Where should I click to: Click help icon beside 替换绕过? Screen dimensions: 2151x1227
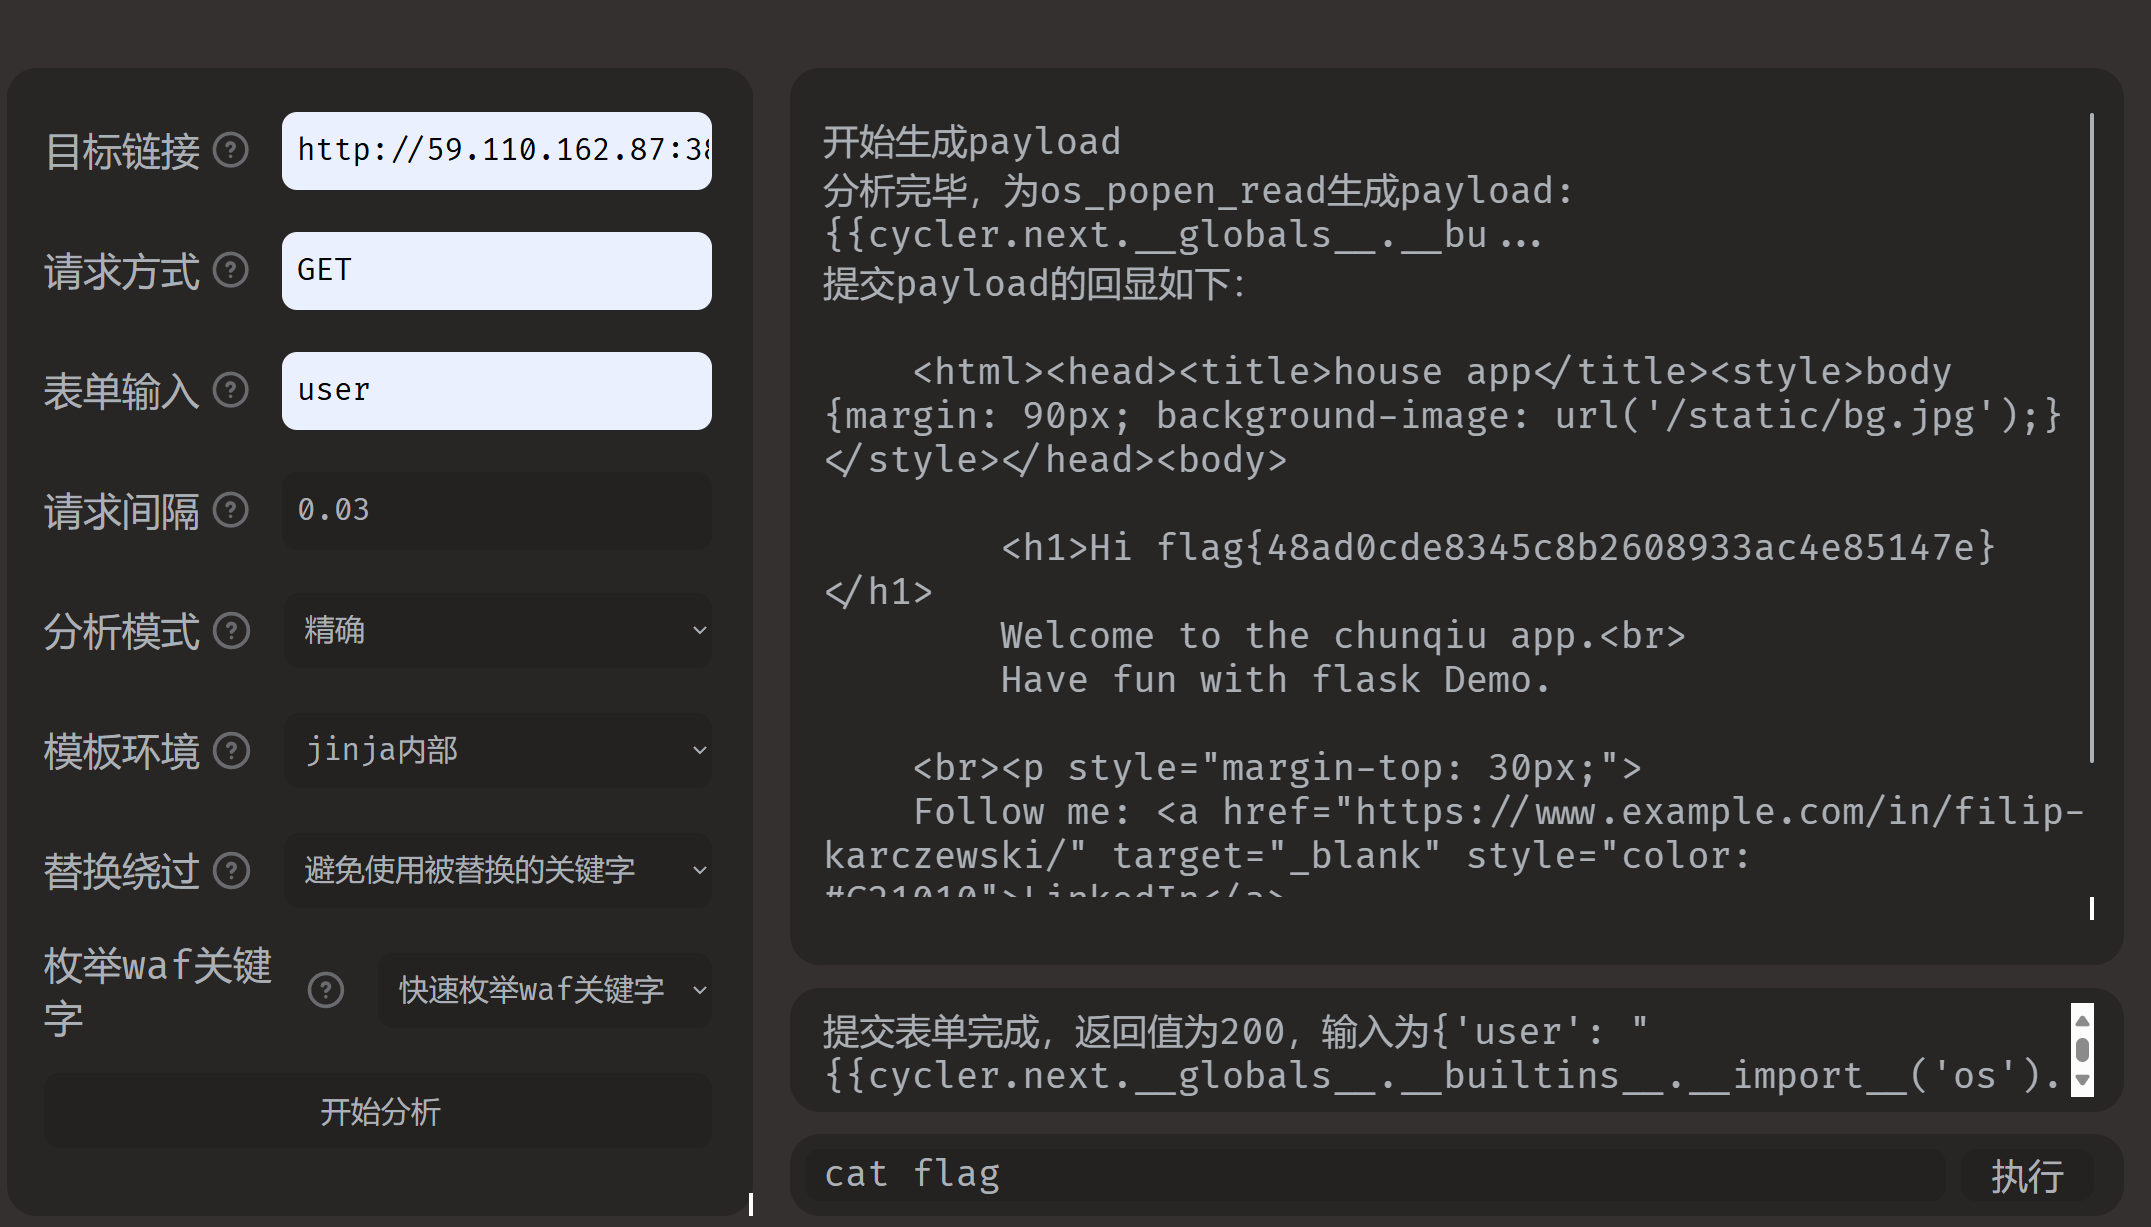[x=231, y=870]
